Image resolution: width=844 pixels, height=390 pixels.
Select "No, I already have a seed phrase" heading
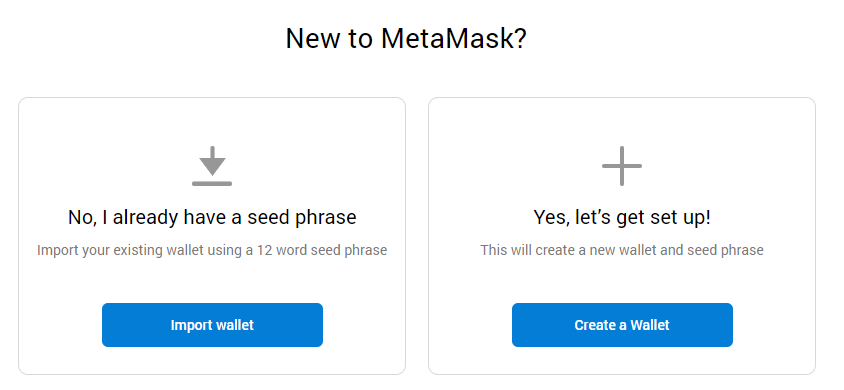click(212, 217)
